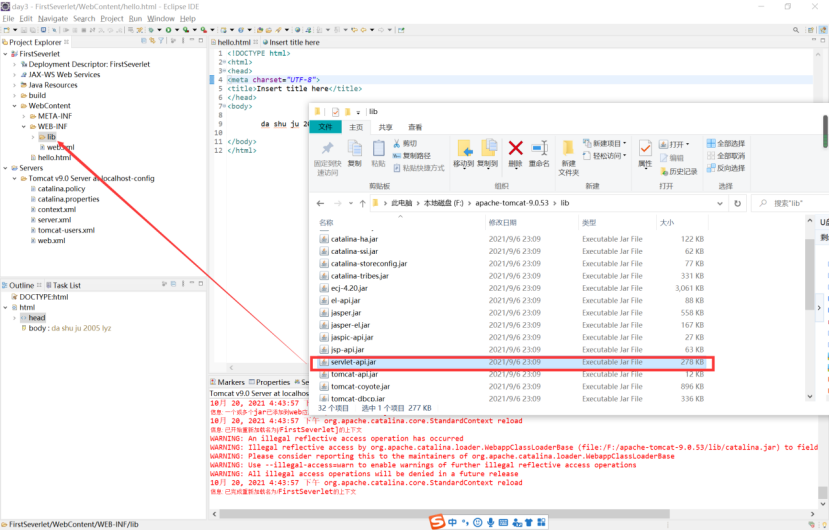Open the Eclipse Project menu

[x=112, y=19]
